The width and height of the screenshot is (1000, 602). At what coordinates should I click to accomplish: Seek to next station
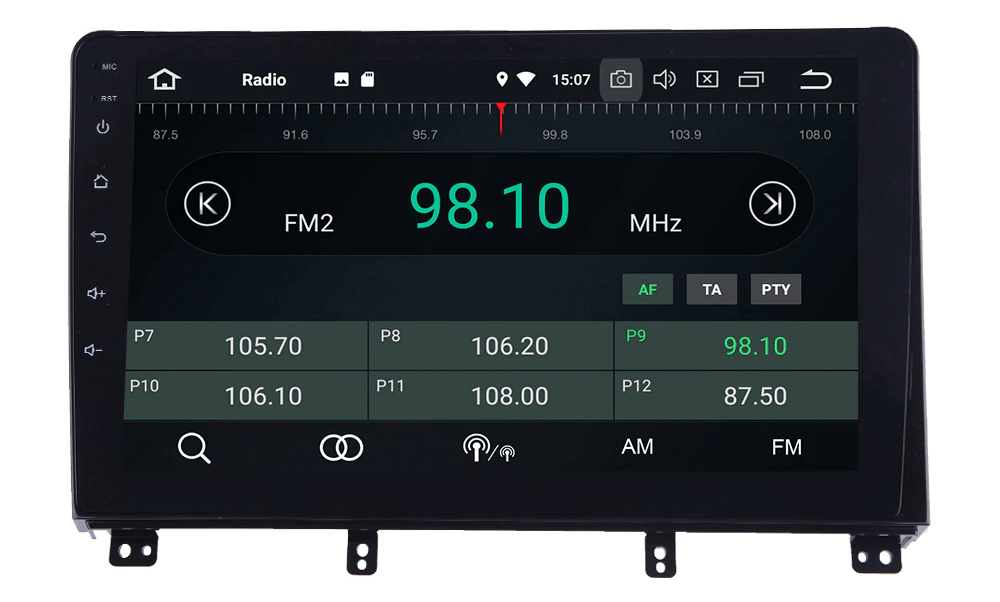pos(772,204)
